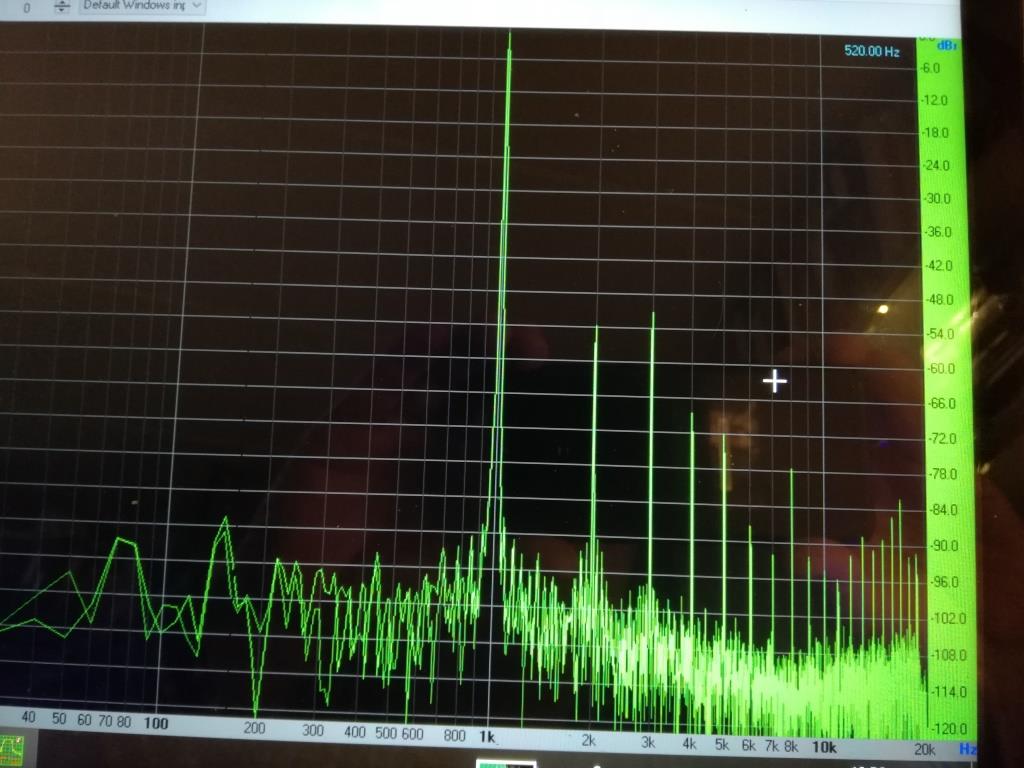Click the 200 label on the frequency axis
The image size is (1024, 768).
254,728
